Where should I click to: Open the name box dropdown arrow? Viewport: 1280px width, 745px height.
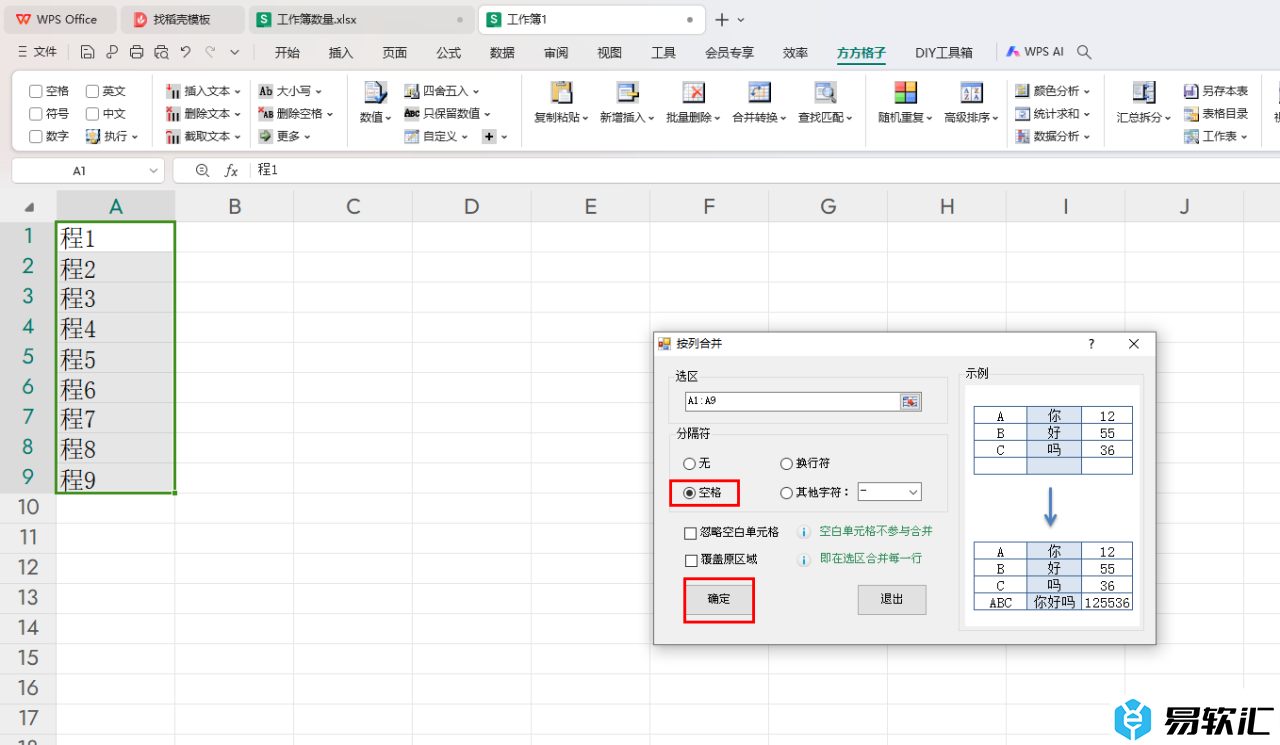(x=153, y=171)
